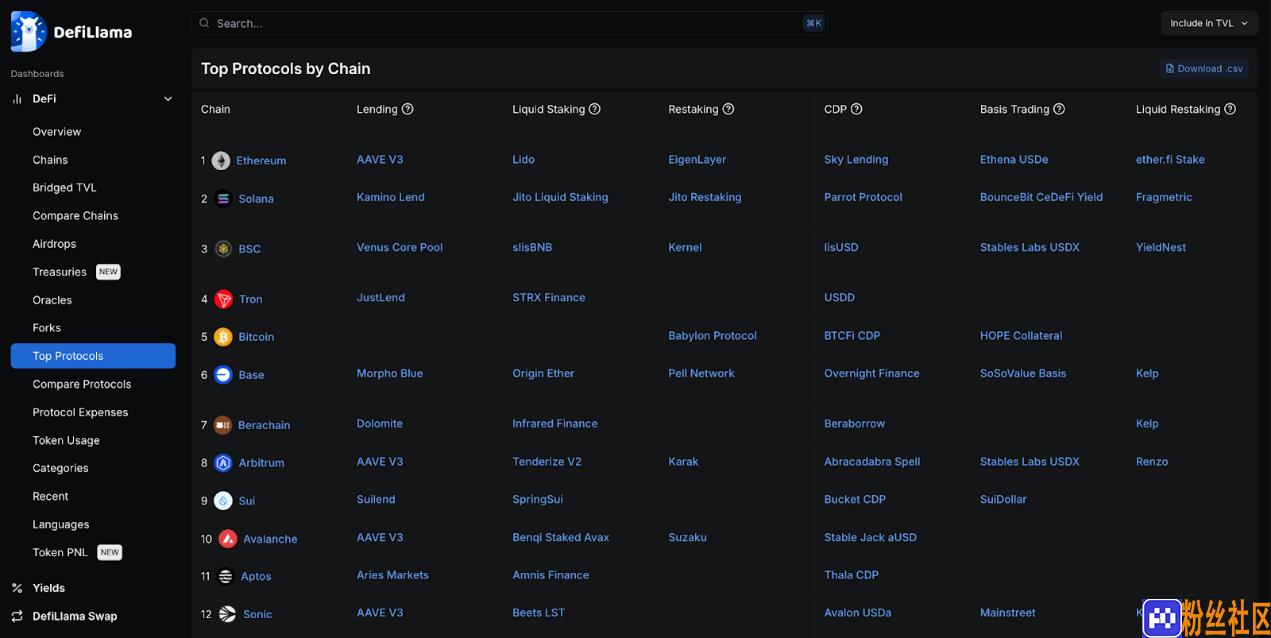Open the Forks page

[x=47, y=328]
